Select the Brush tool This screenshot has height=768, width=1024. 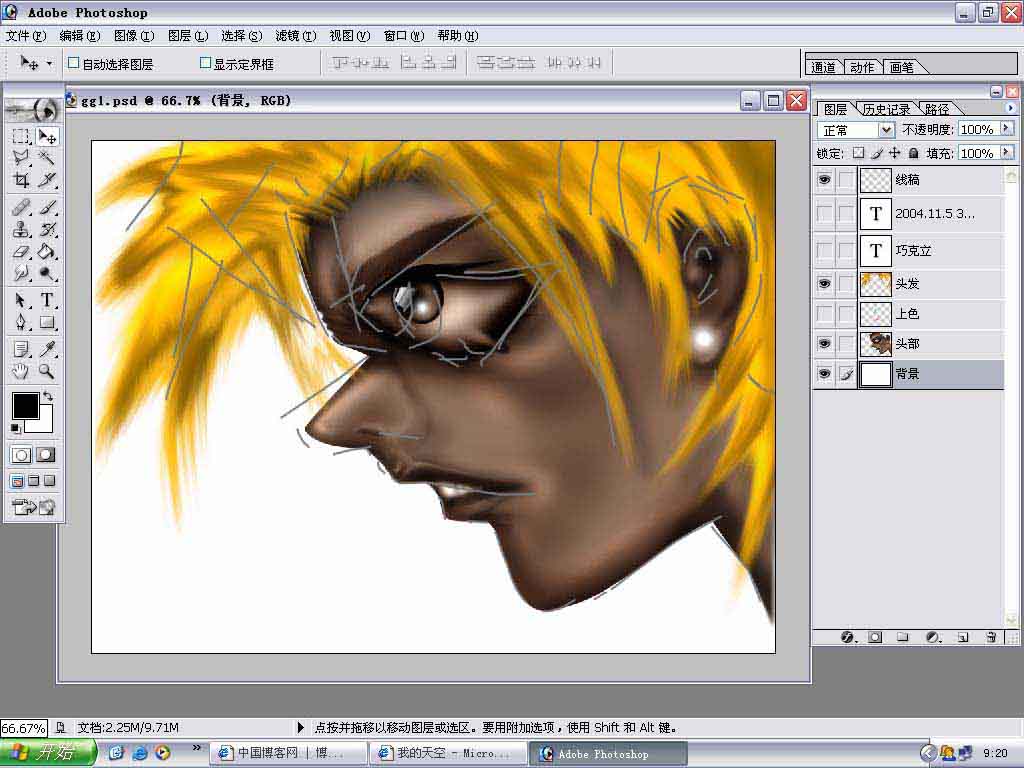coord(47,208)
